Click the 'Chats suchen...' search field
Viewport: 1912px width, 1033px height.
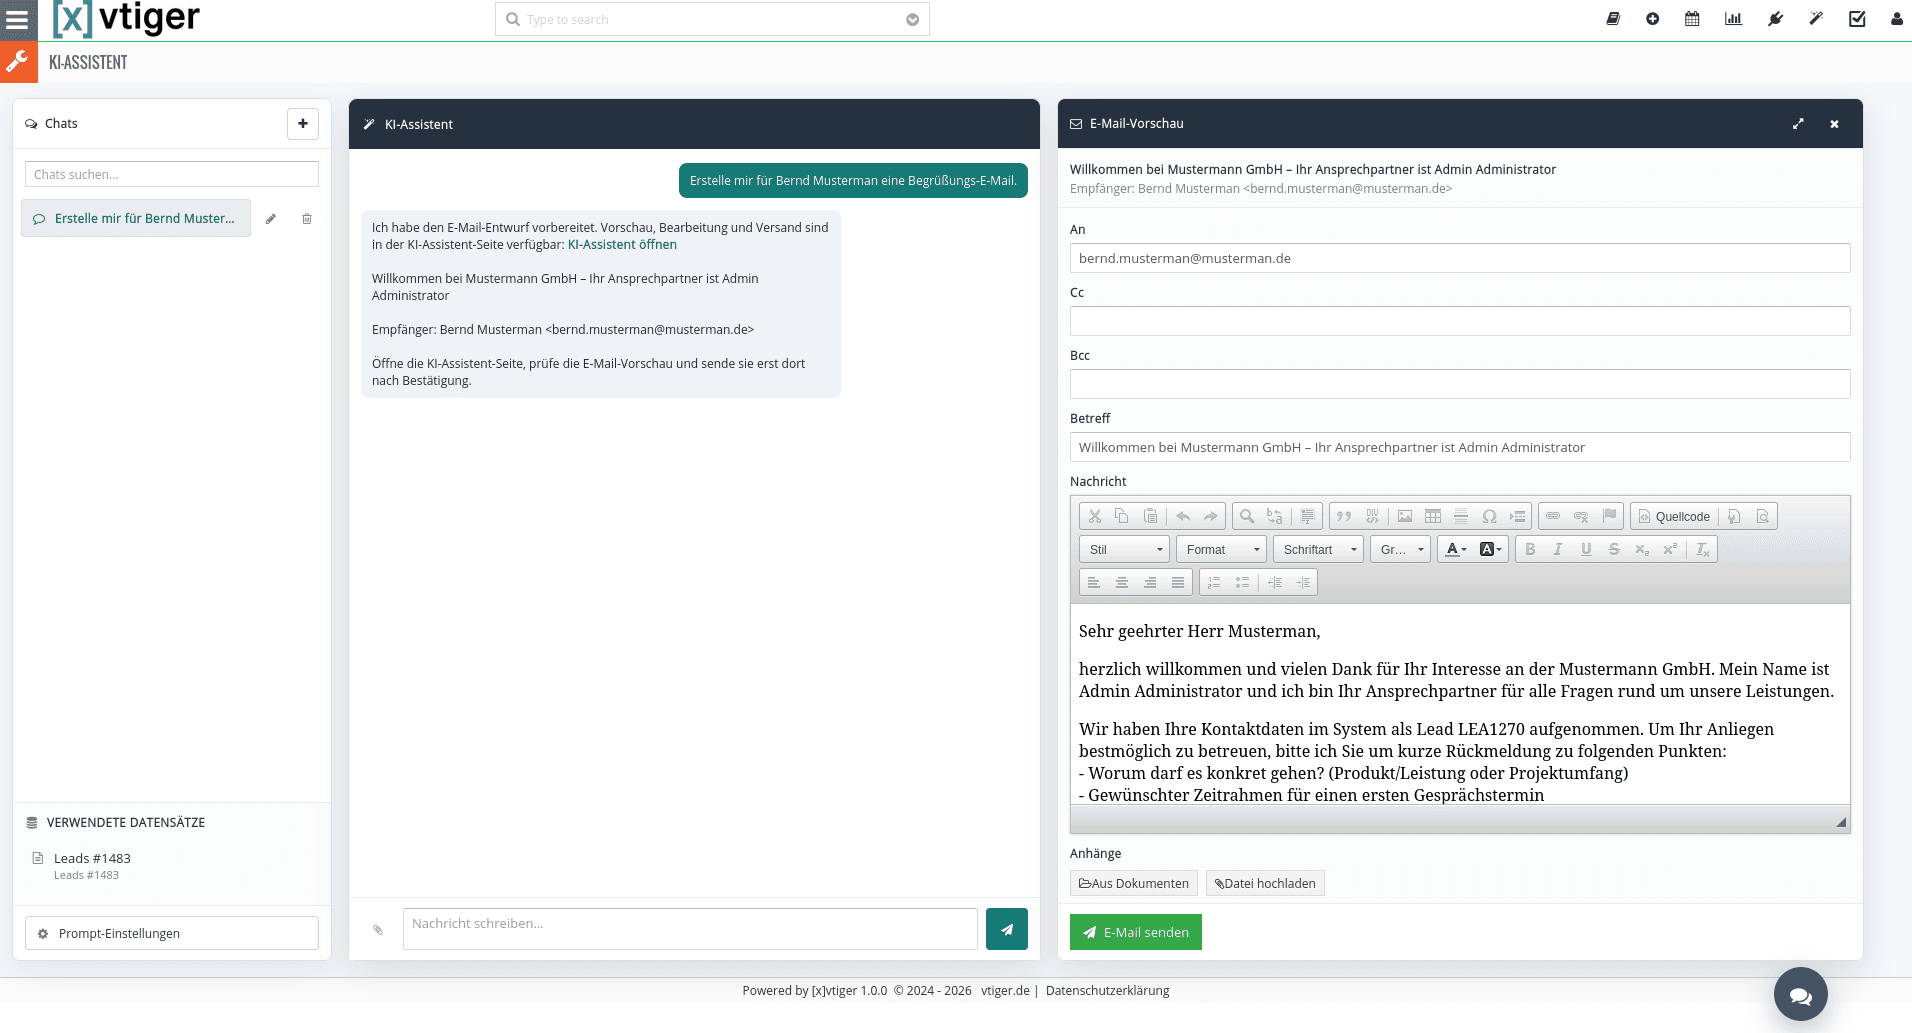pos(172,175)
